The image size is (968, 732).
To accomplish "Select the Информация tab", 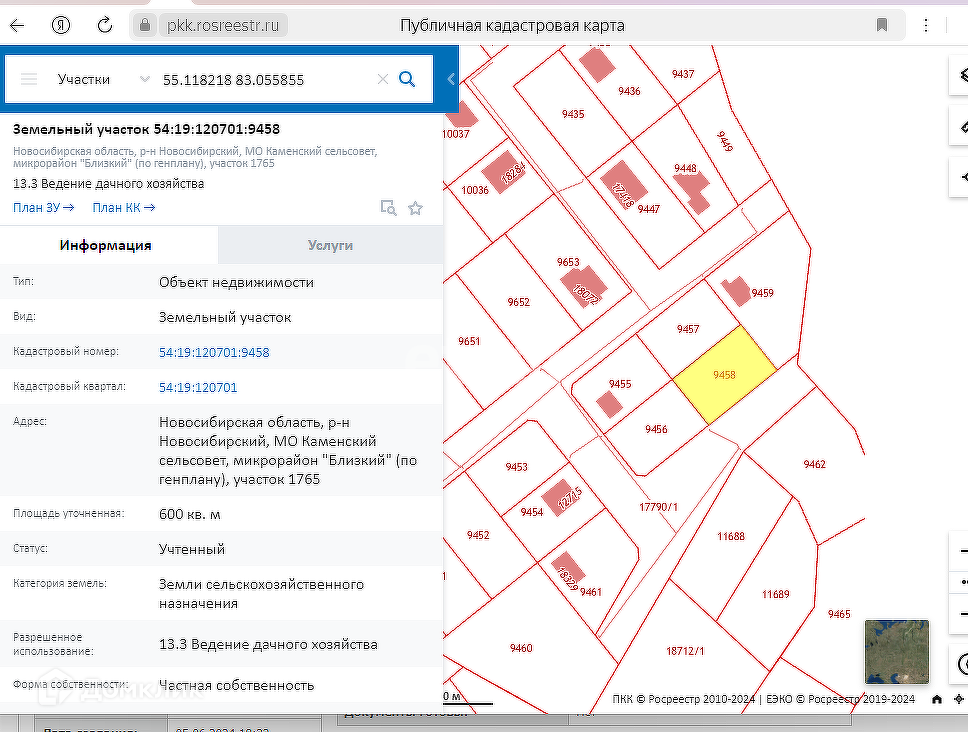I will coord(106,245).
